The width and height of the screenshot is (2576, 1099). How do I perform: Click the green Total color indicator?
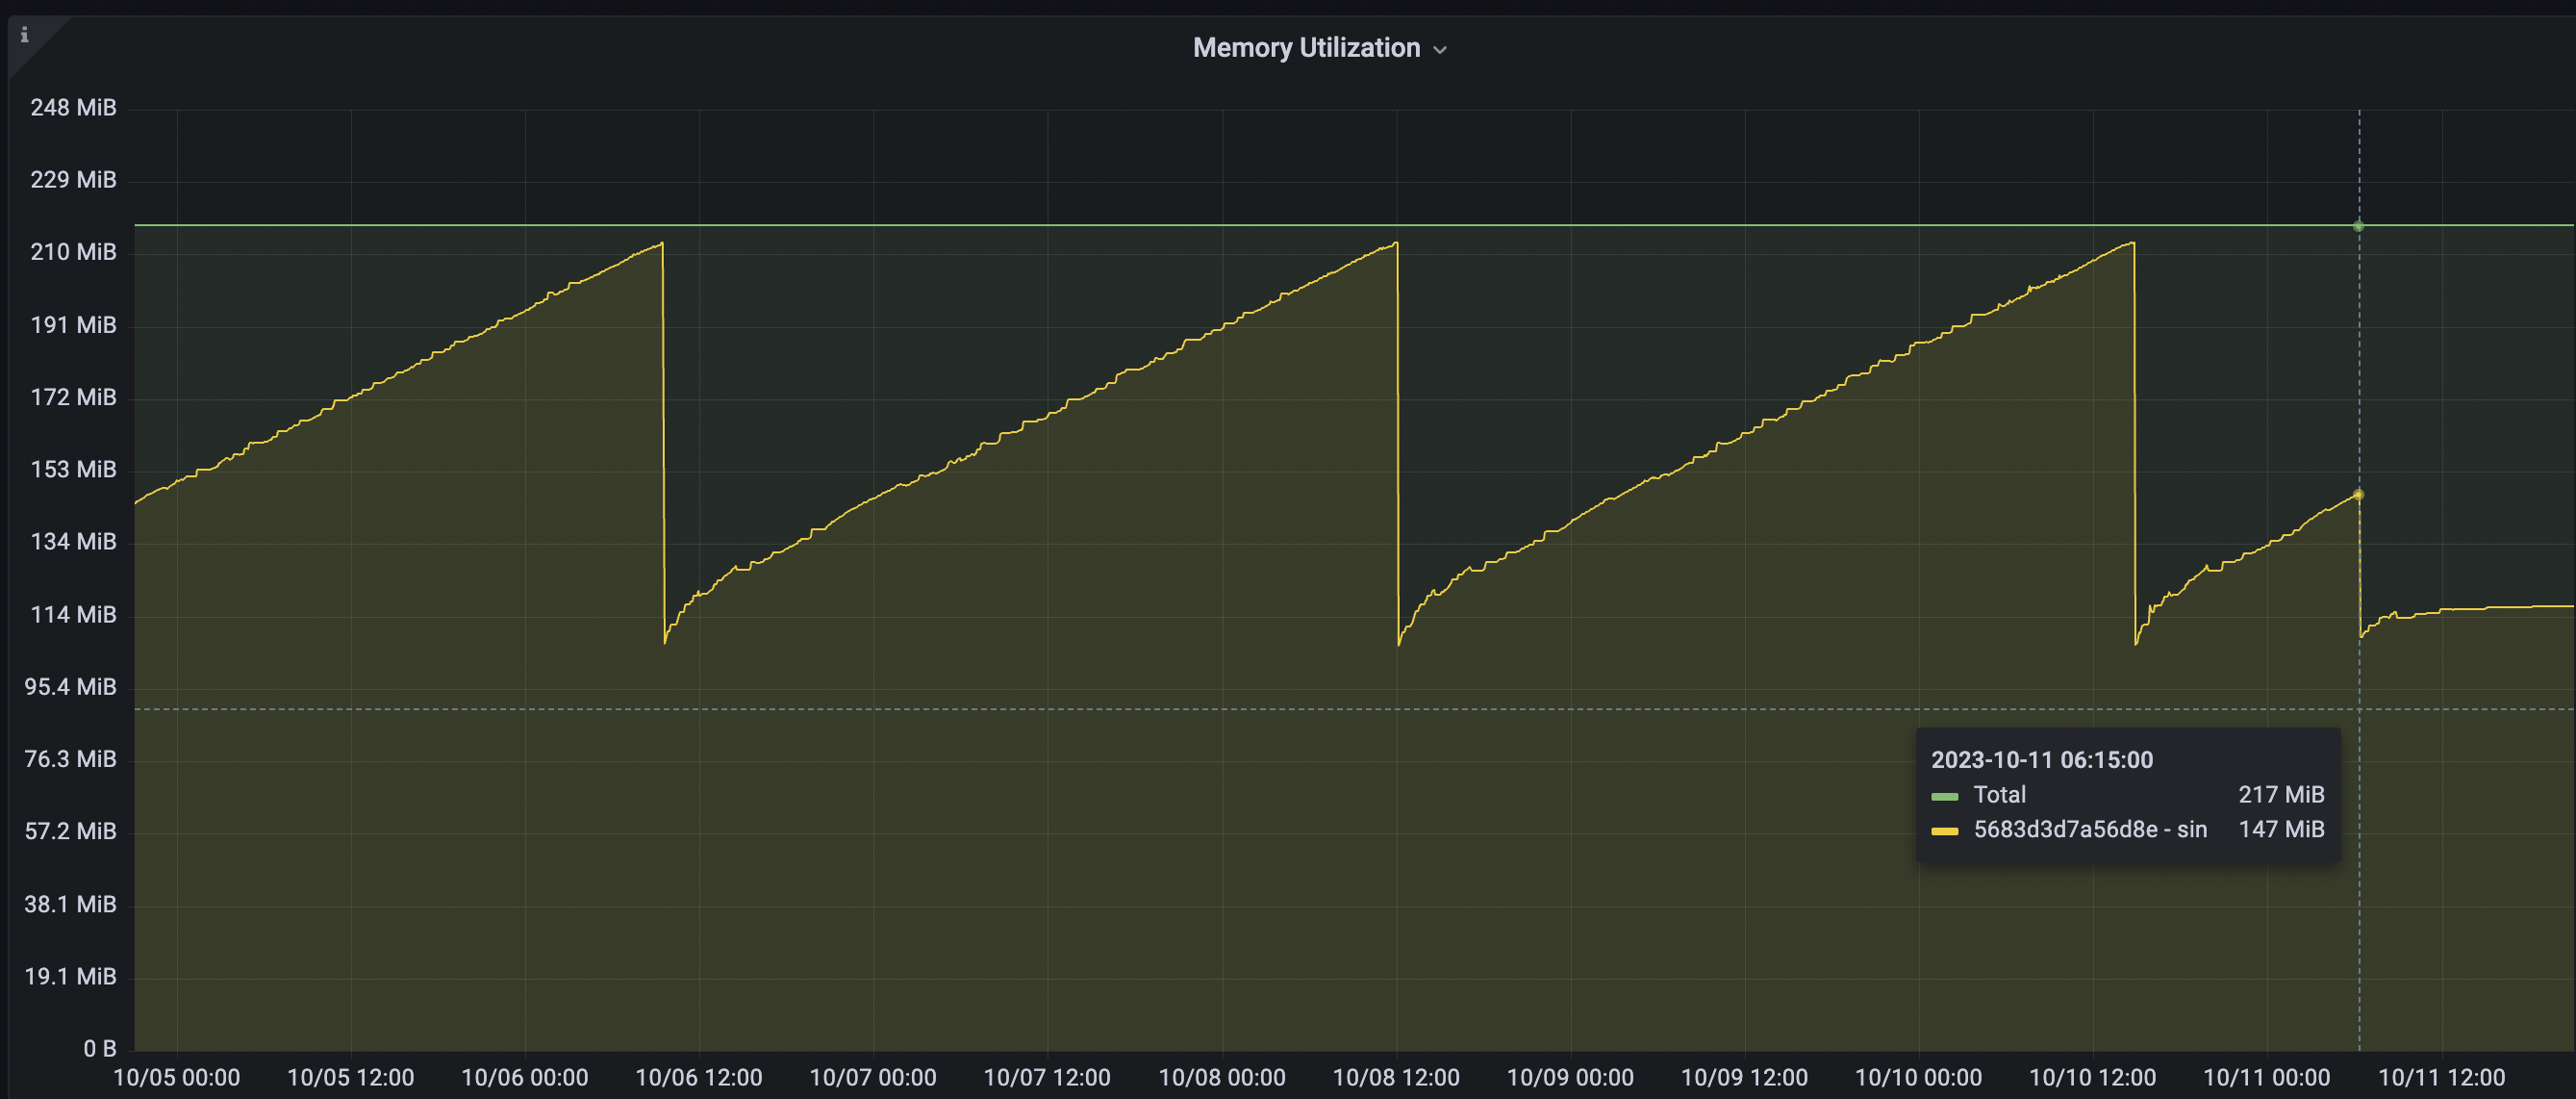tap(1944, 795)
